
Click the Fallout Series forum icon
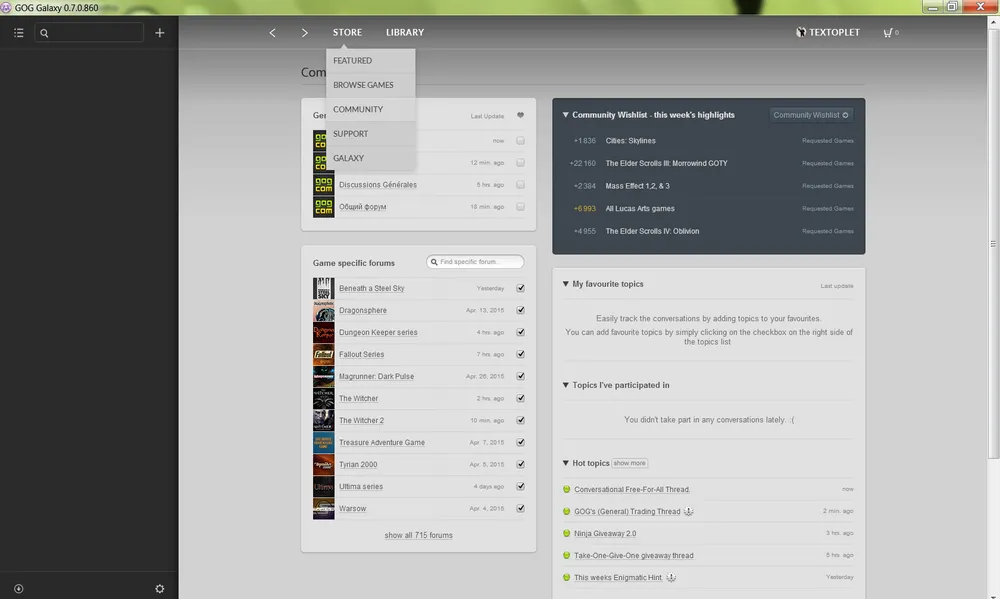(323, 355)
